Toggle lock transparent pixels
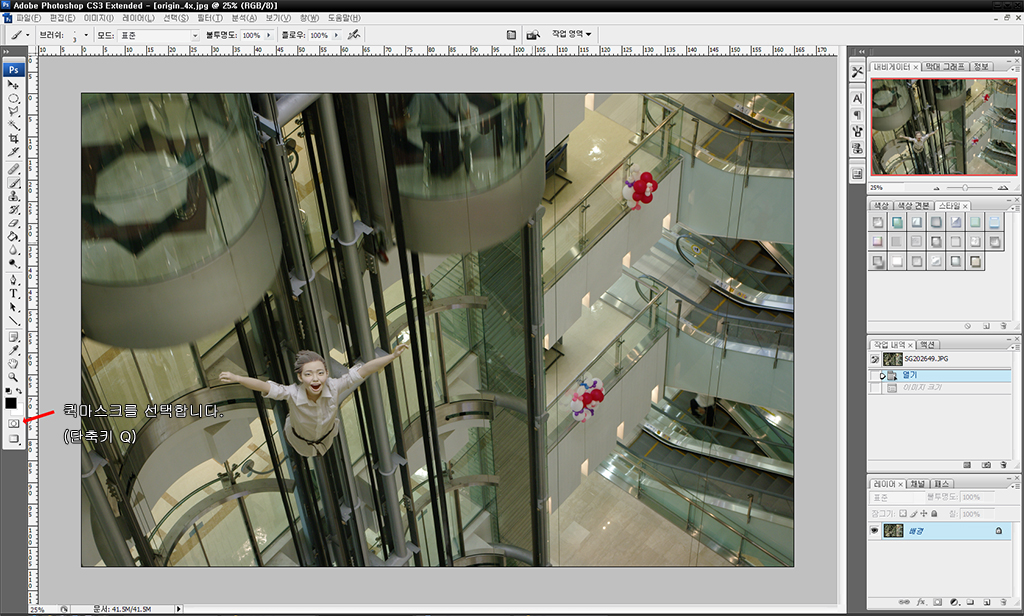Image resolution: width=1024 pixels, height=616 pixels. [x=903, y=513]
